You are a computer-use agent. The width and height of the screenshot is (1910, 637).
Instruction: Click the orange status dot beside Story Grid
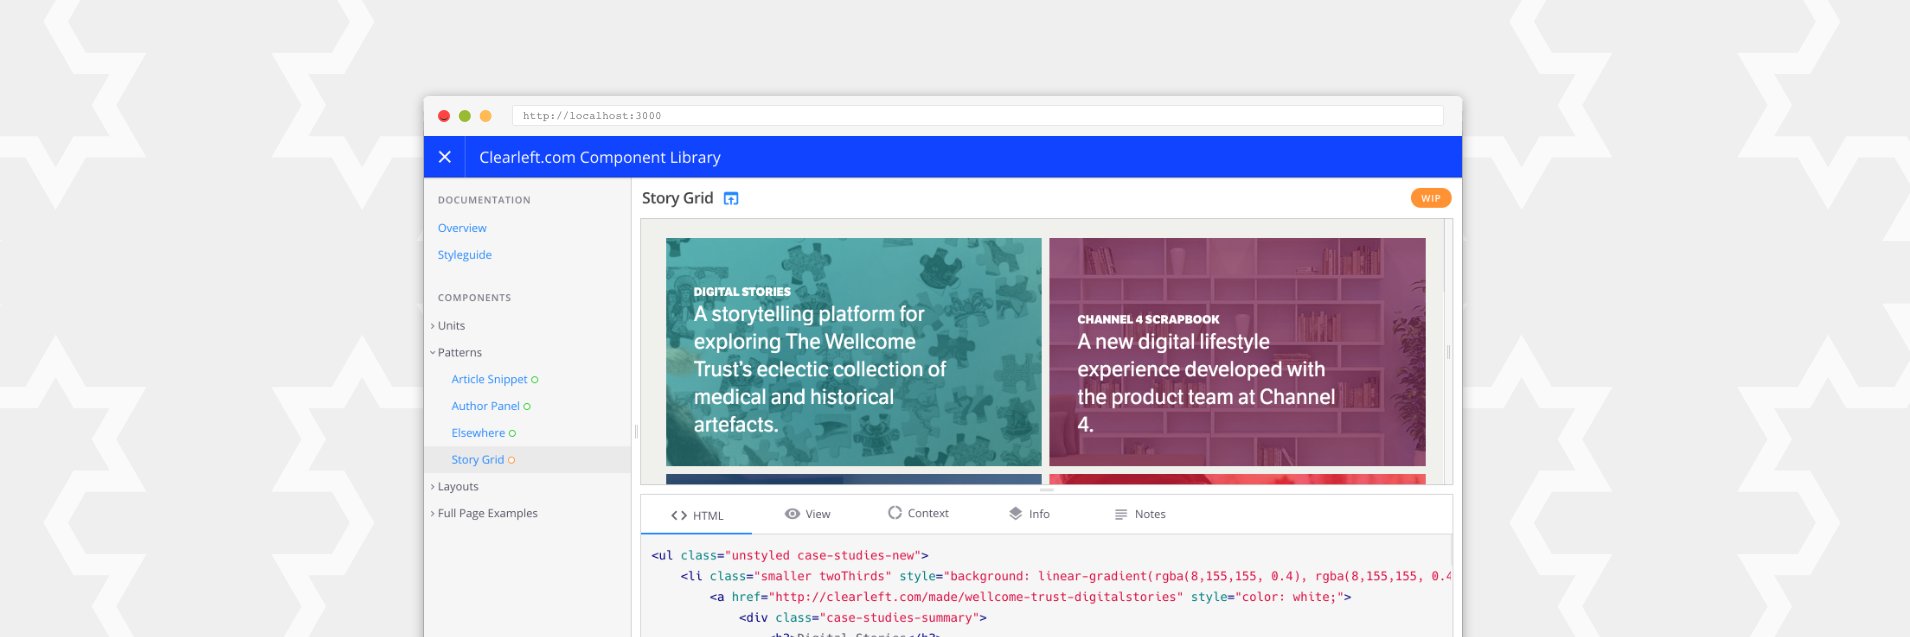coord(511,460)
